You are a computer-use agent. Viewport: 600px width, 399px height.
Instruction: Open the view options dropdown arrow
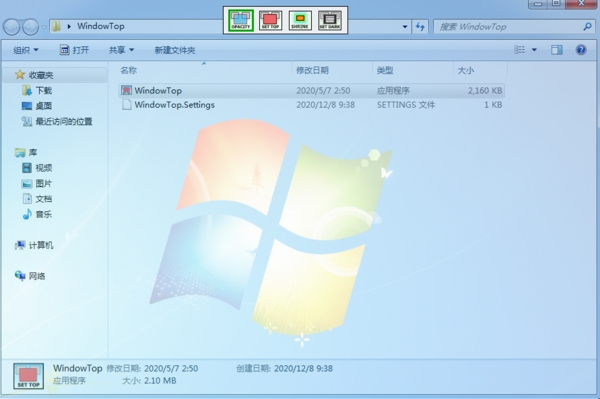tap(534, 50)
